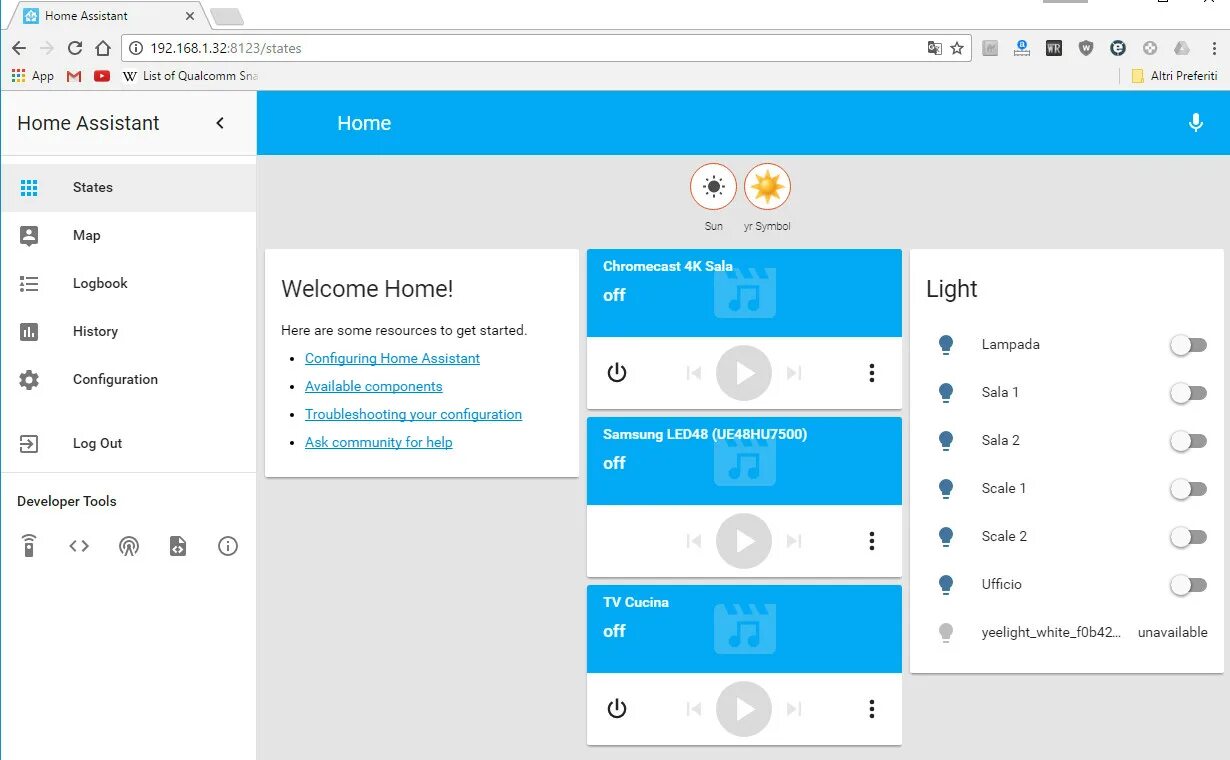Open Configuring Home Assistant link
The width and height of the screenshot is (1230, 760).
tap(392, 358)
